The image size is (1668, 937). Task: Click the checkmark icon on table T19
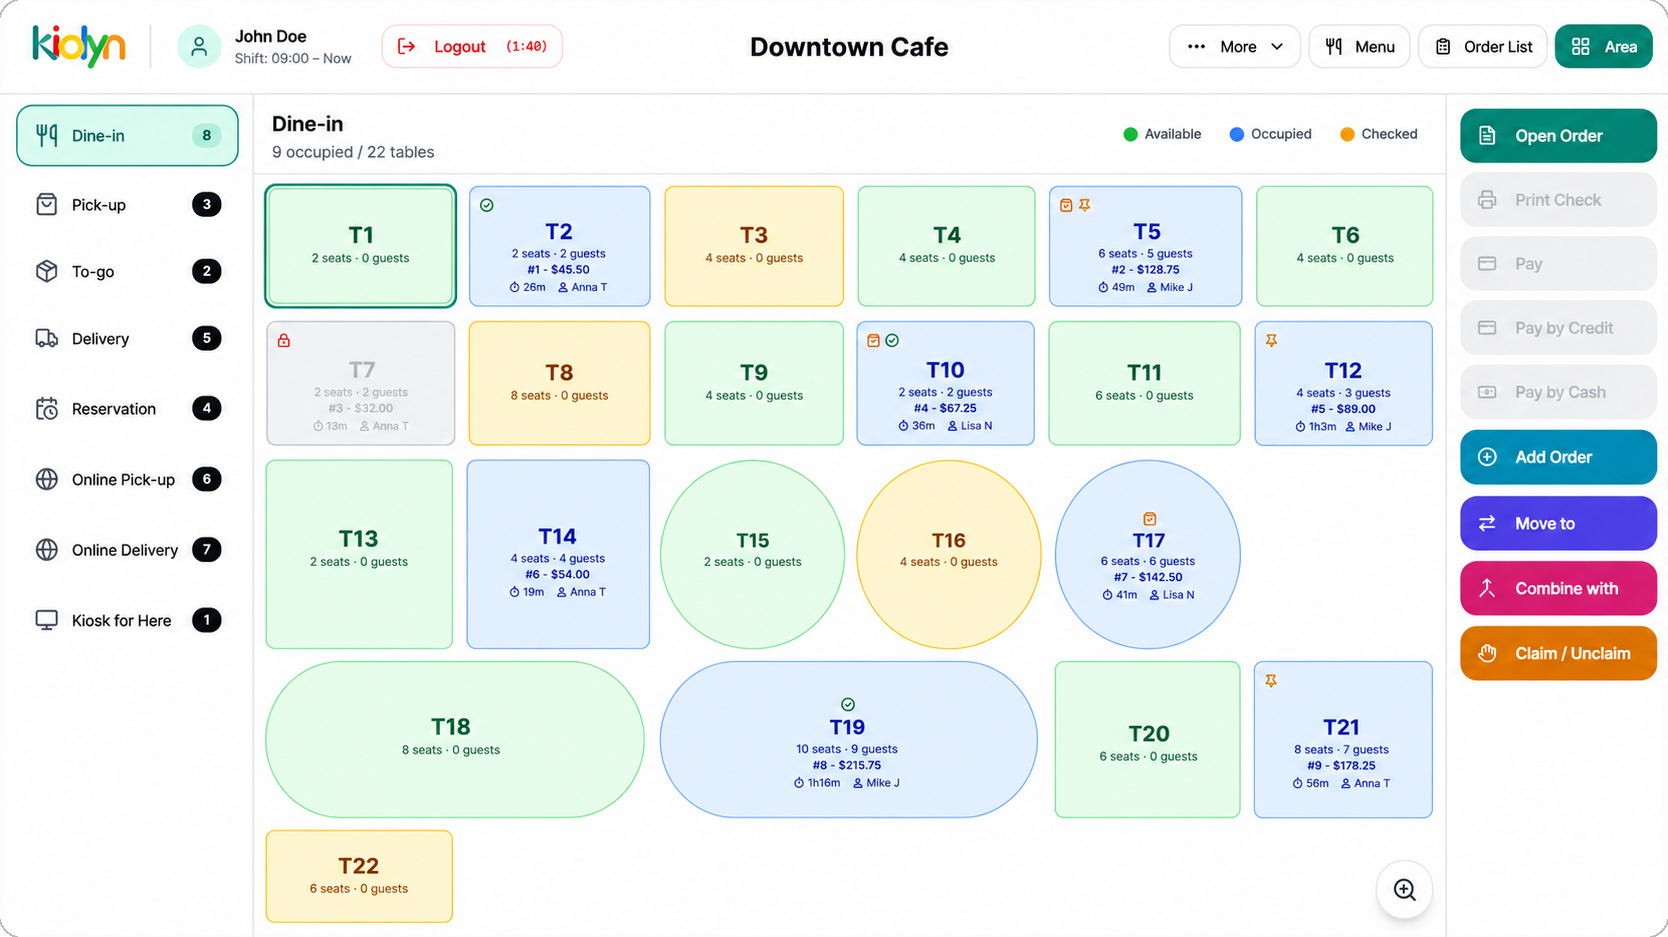pos(848,705)
